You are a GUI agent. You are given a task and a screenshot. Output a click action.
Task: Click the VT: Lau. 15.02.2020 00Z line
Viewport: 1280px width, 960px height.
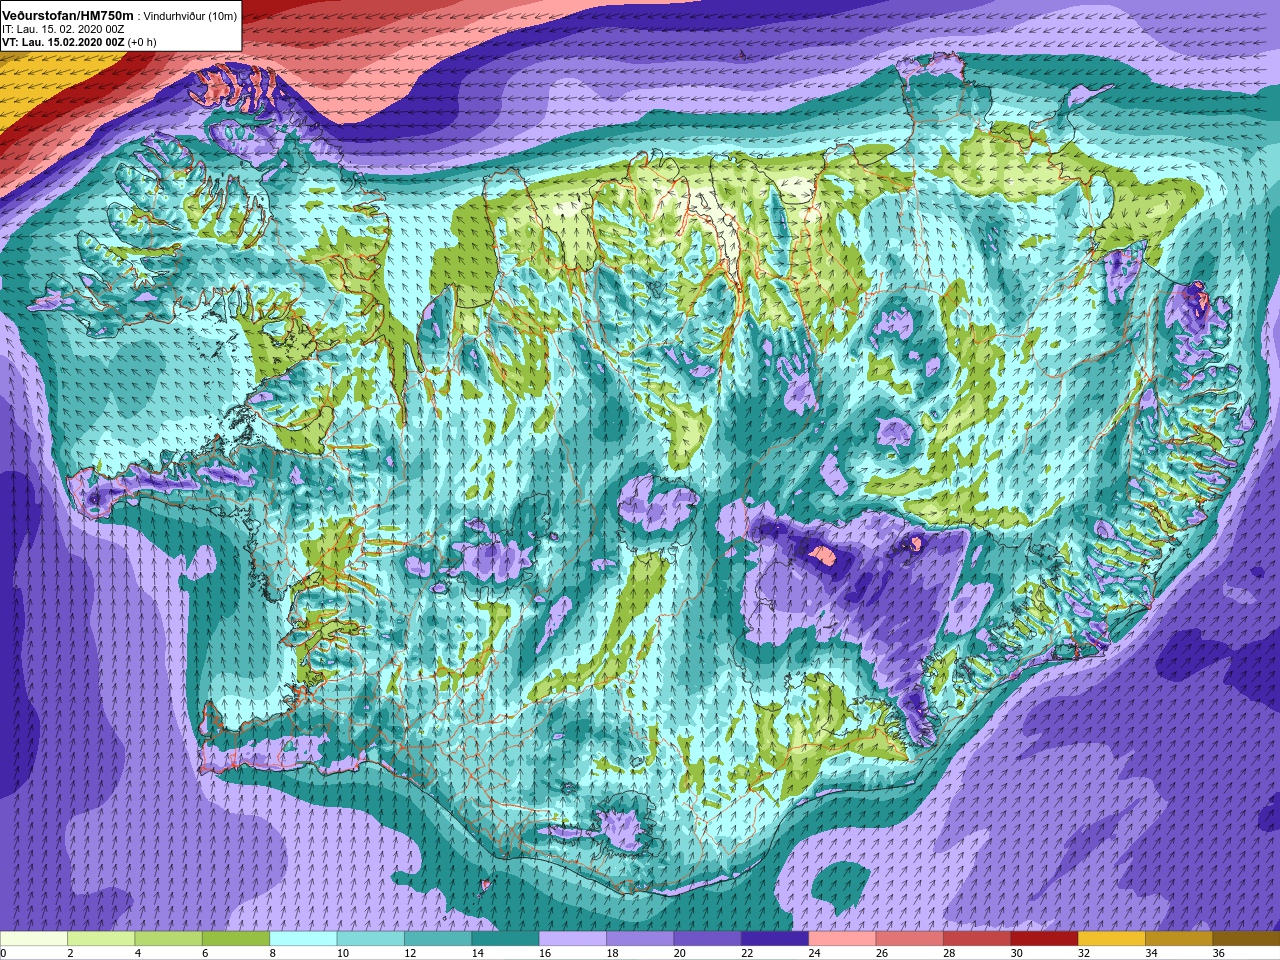pyautogui.click(x=63, y=42)
